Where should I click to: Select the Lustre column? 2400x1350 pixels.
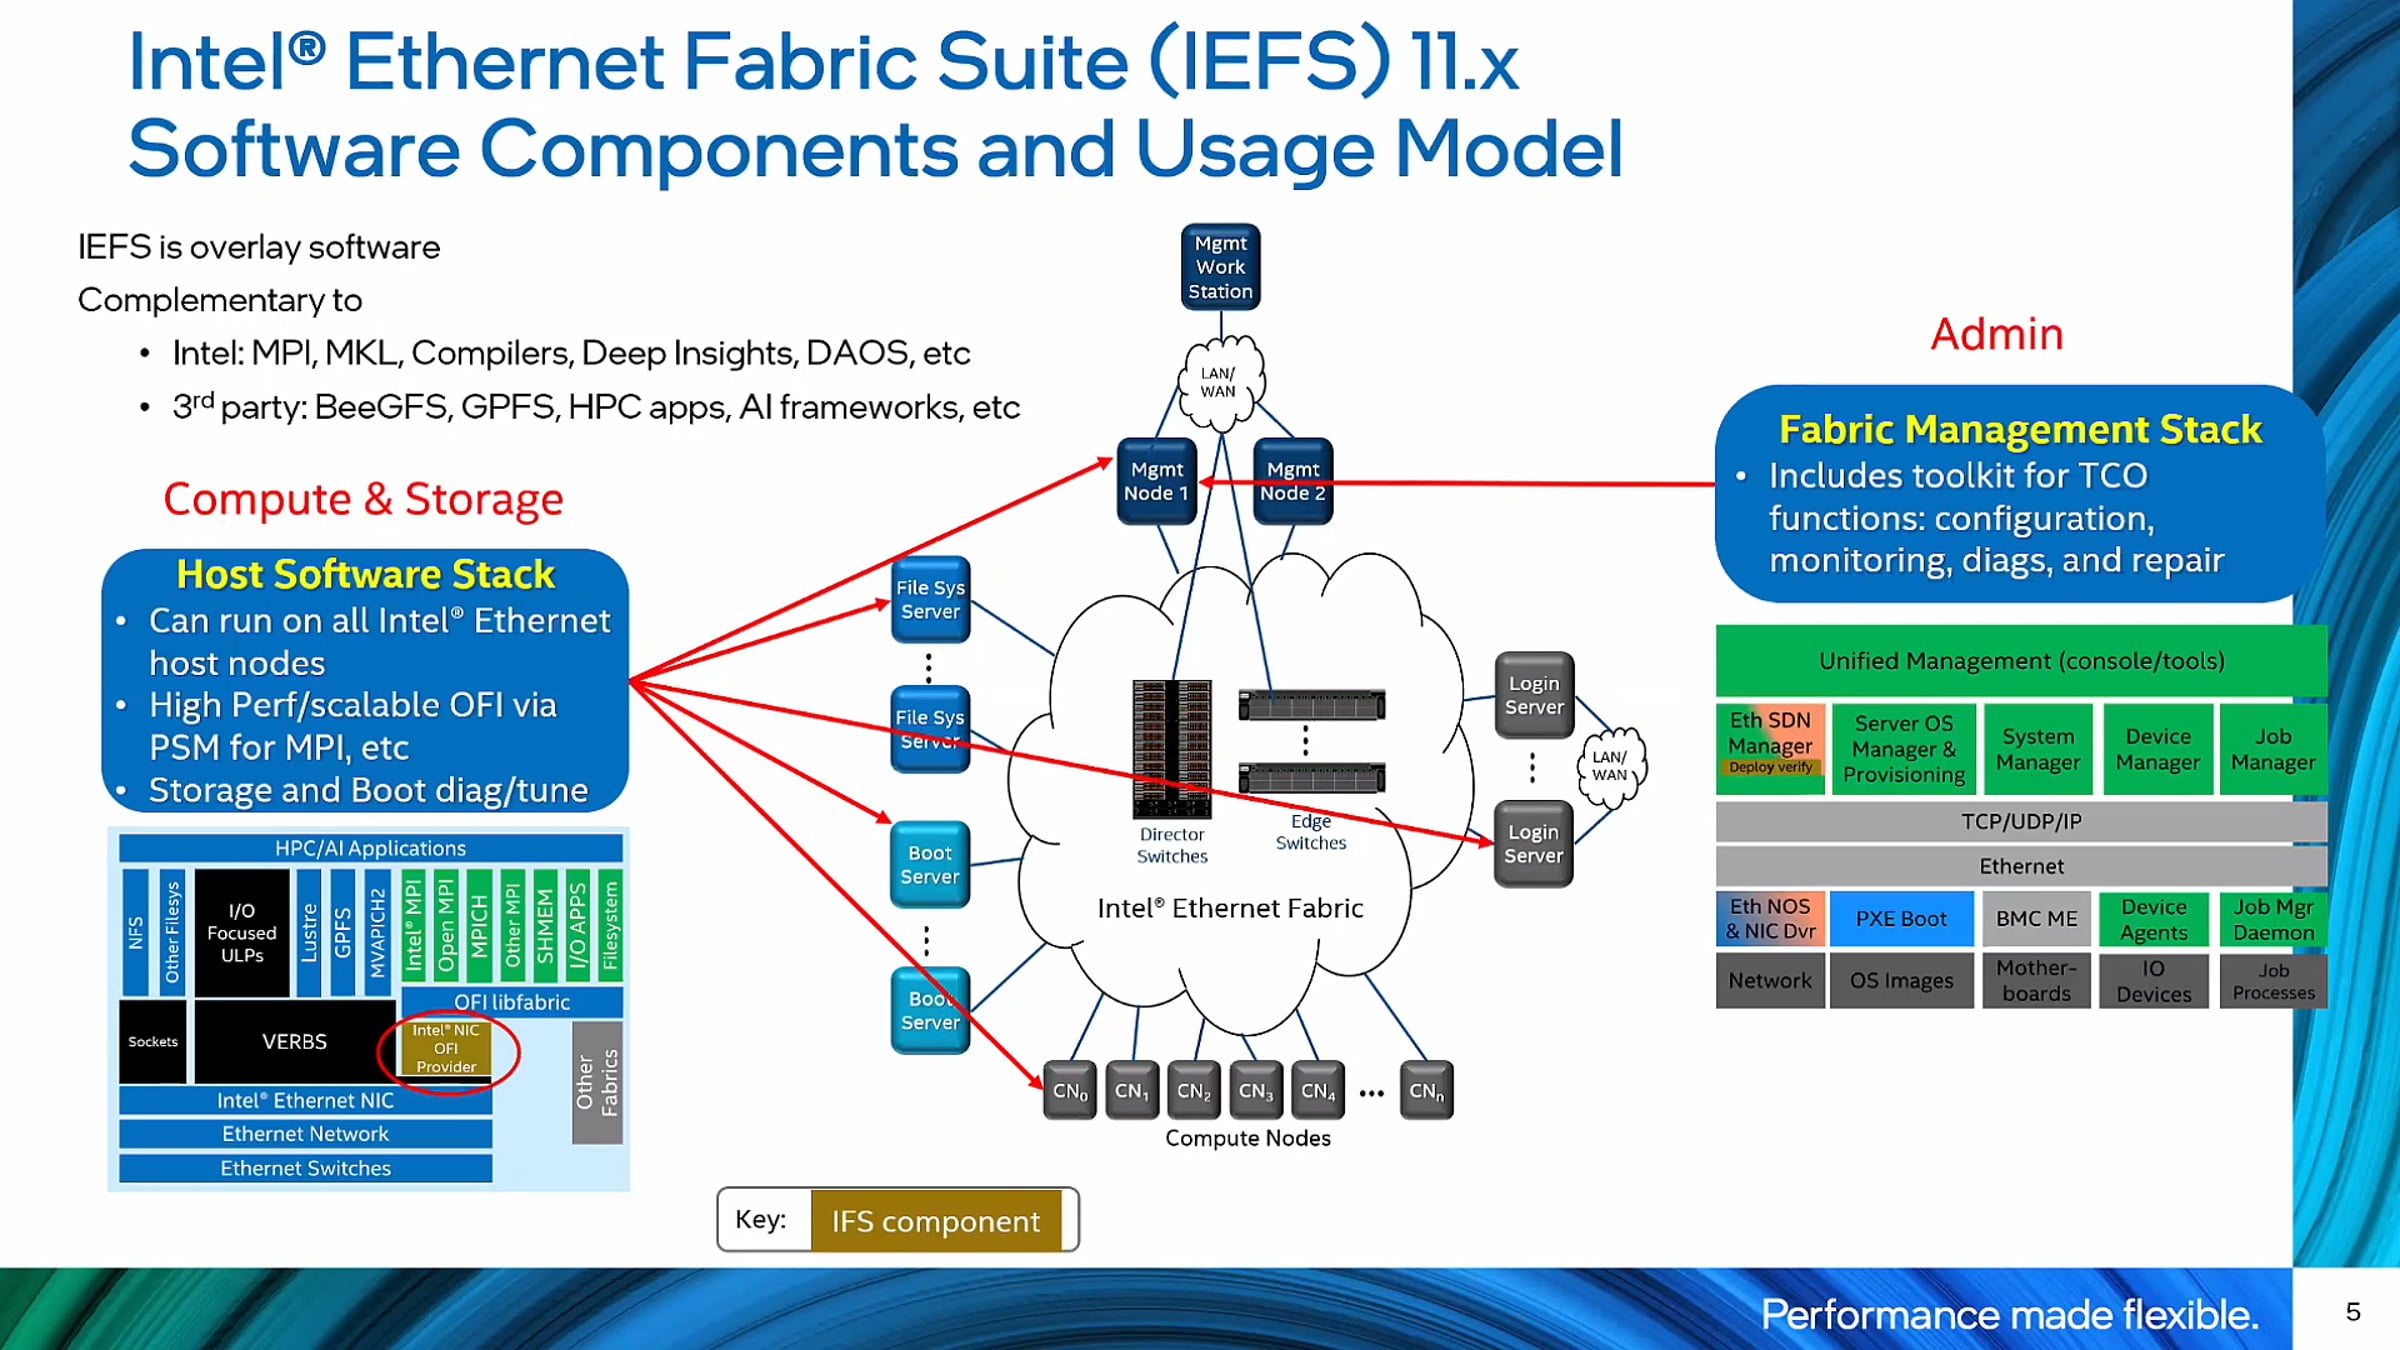click(309, 932)
